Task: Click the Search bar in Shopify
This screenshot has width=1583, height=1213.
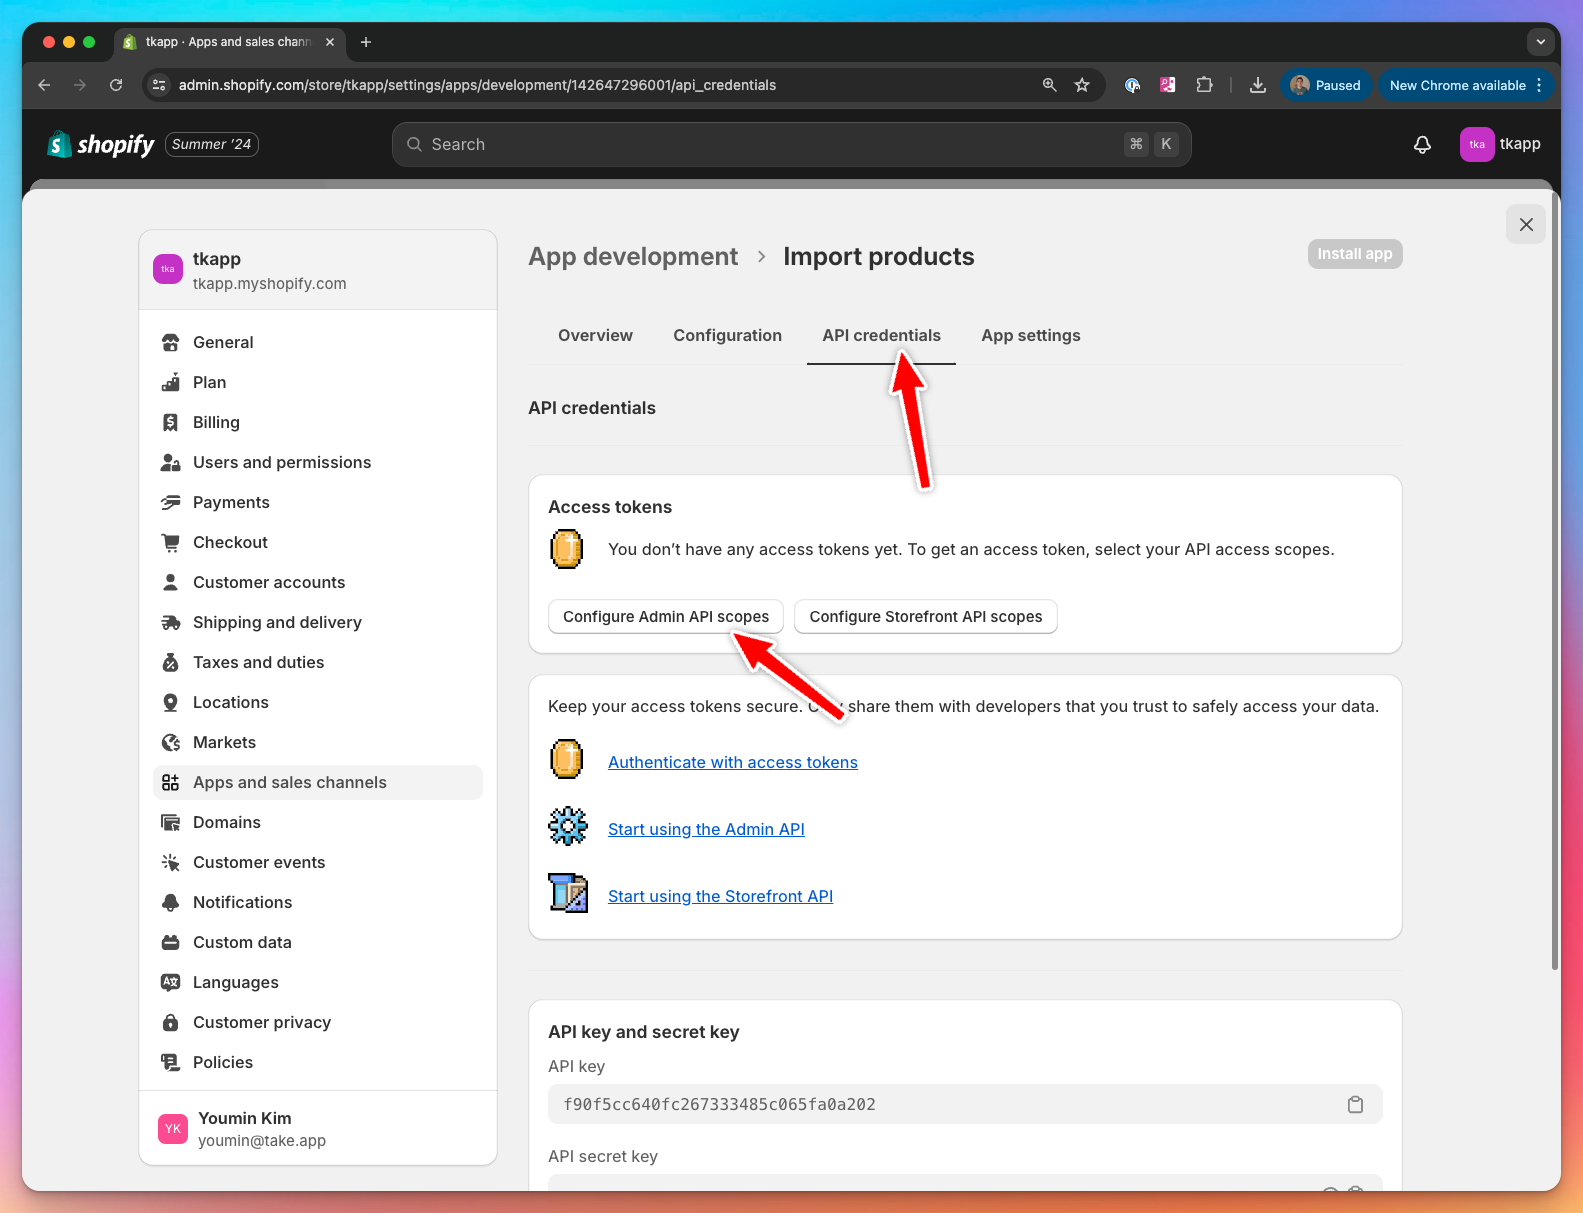Action: pos(791,145)
